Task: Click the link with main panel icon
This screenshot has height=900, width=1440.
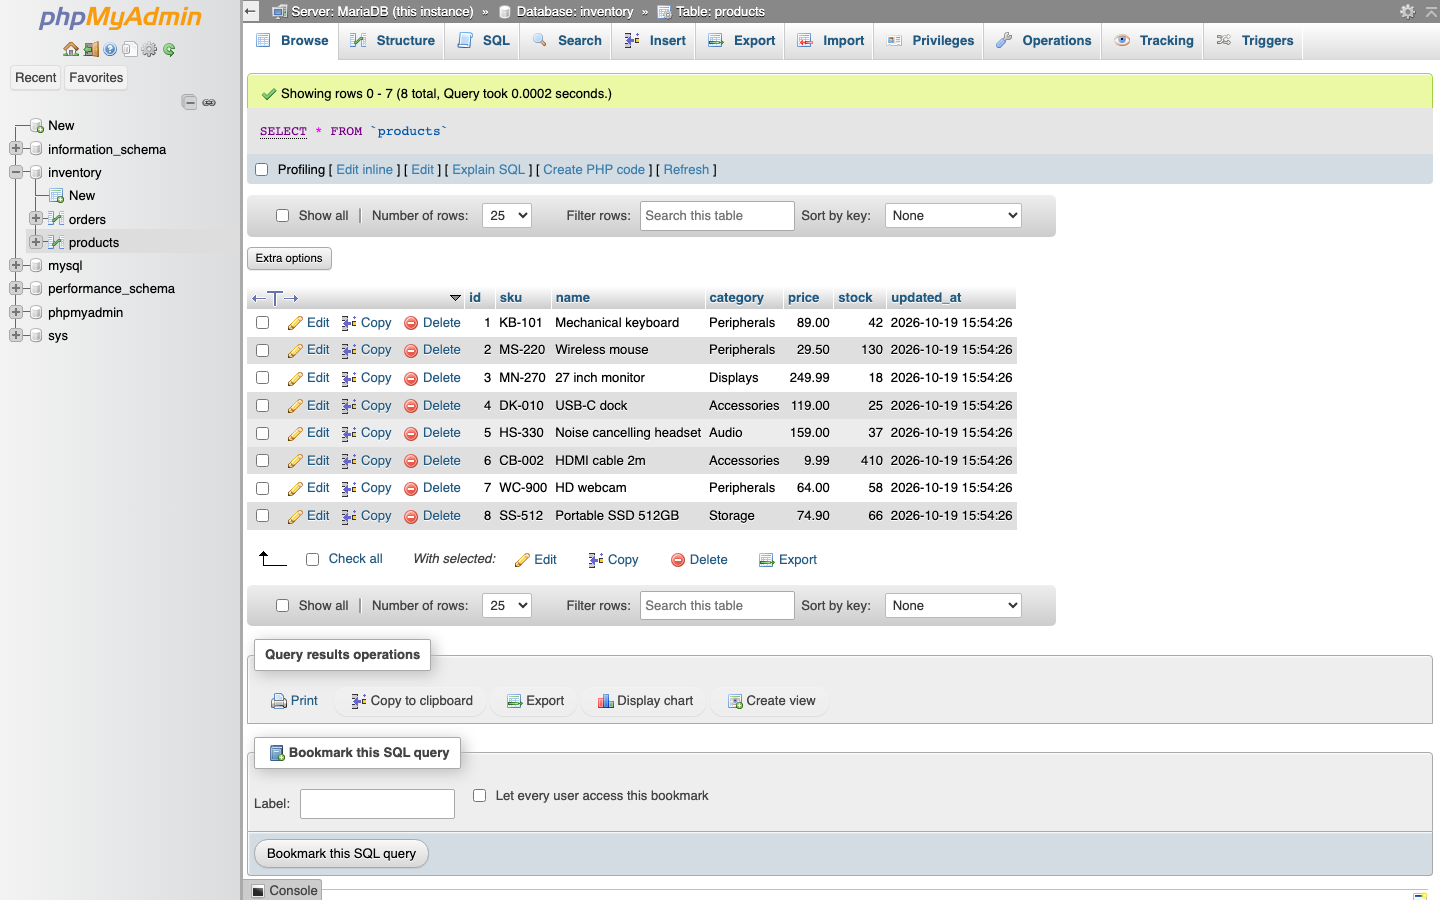Action: [x=209, y=102]
